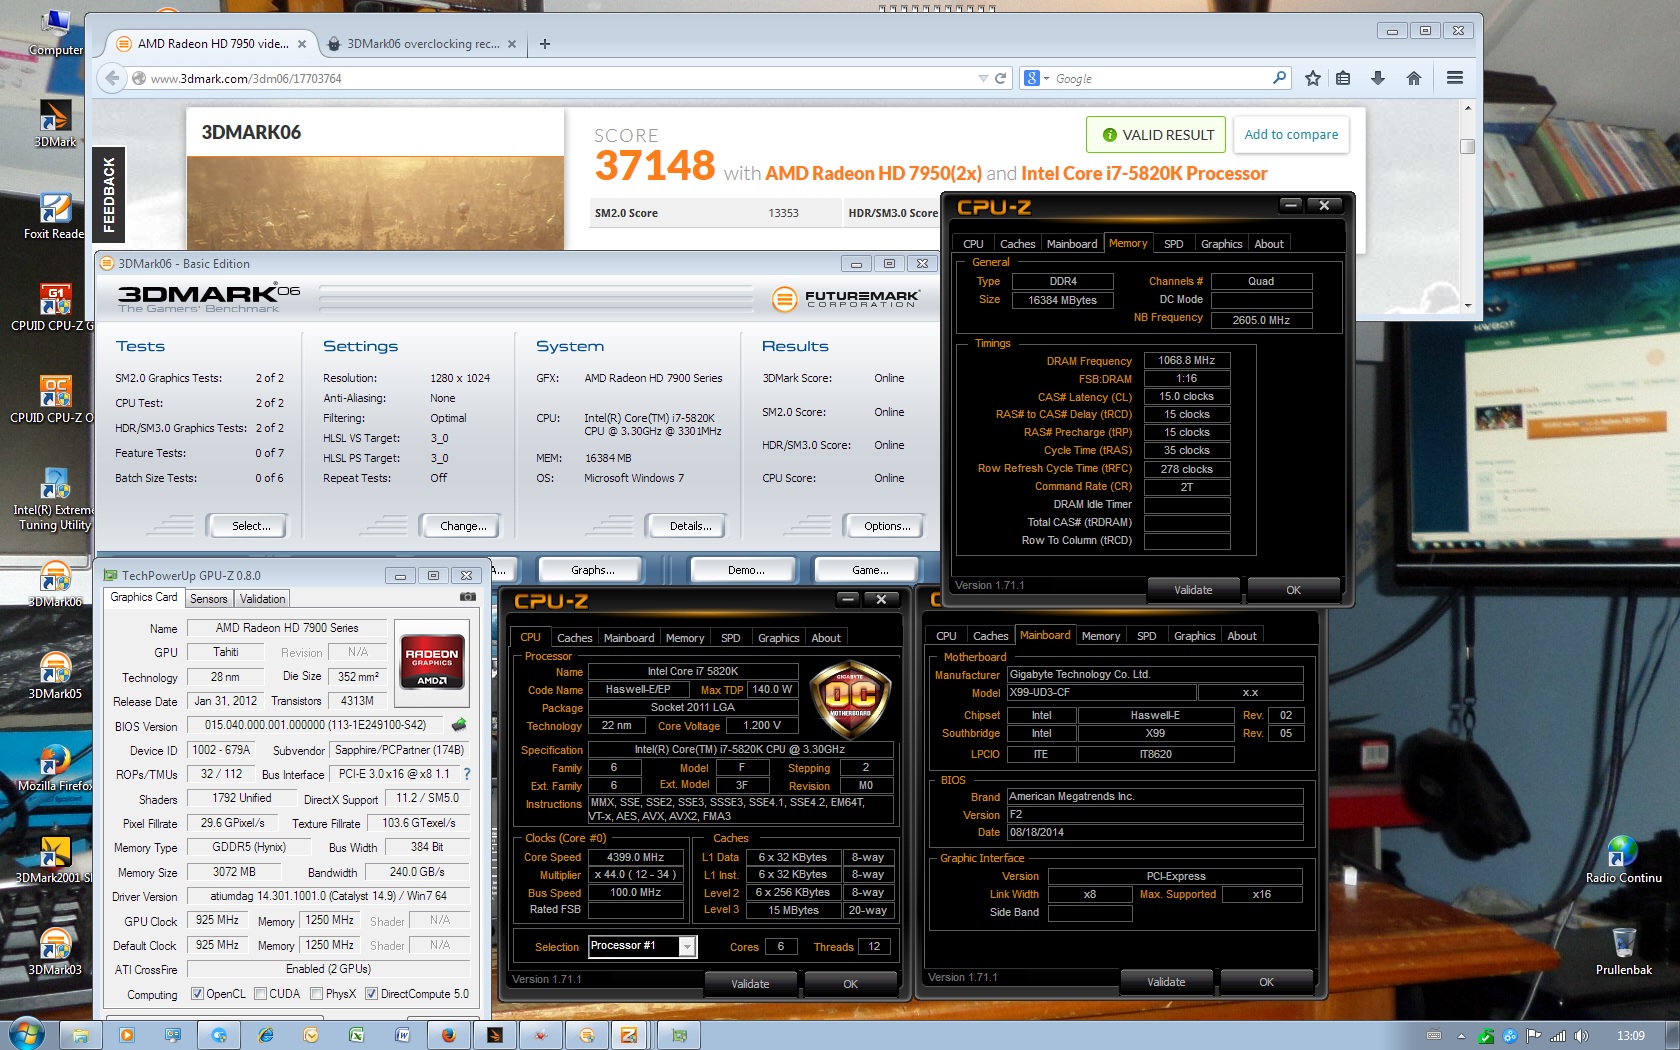
Task: Open the 3DMark desktop shortcut
Action: 55,124
